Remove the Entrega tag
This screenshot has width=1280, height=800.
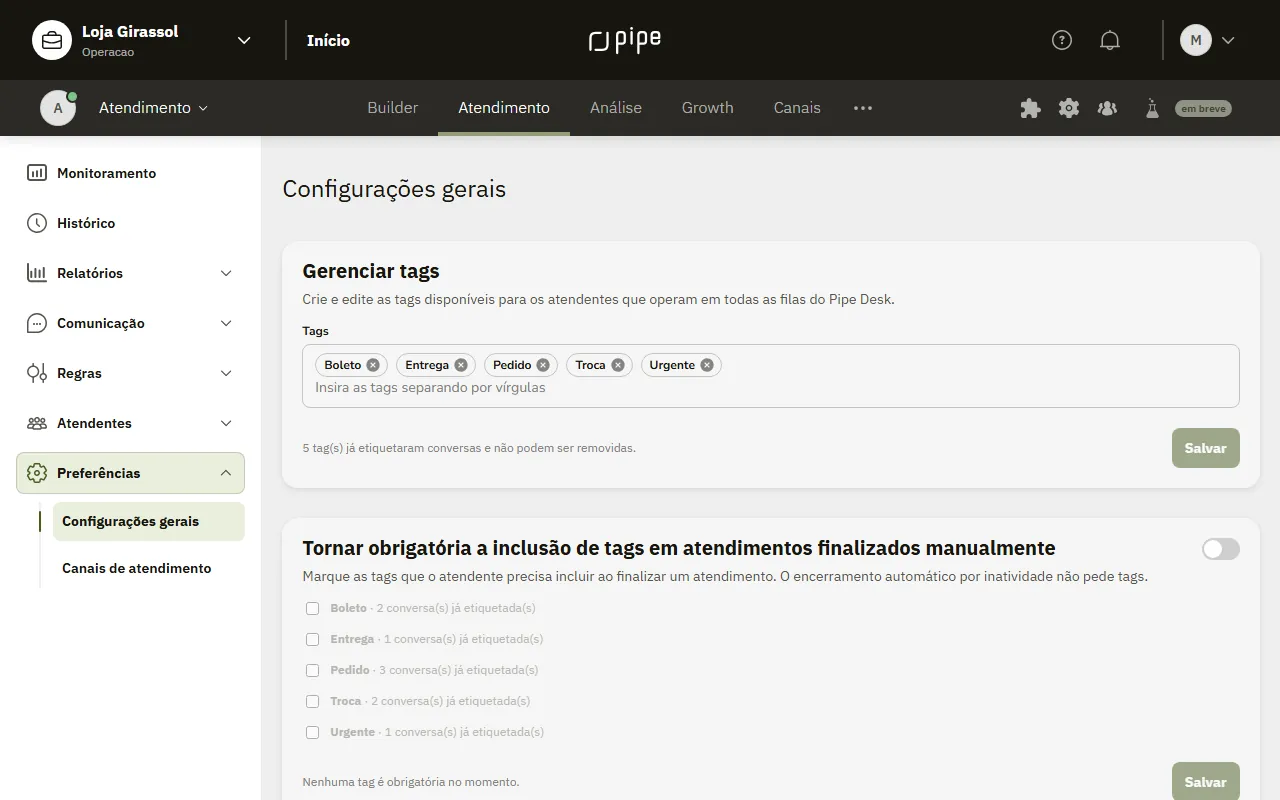click(461, 365)
